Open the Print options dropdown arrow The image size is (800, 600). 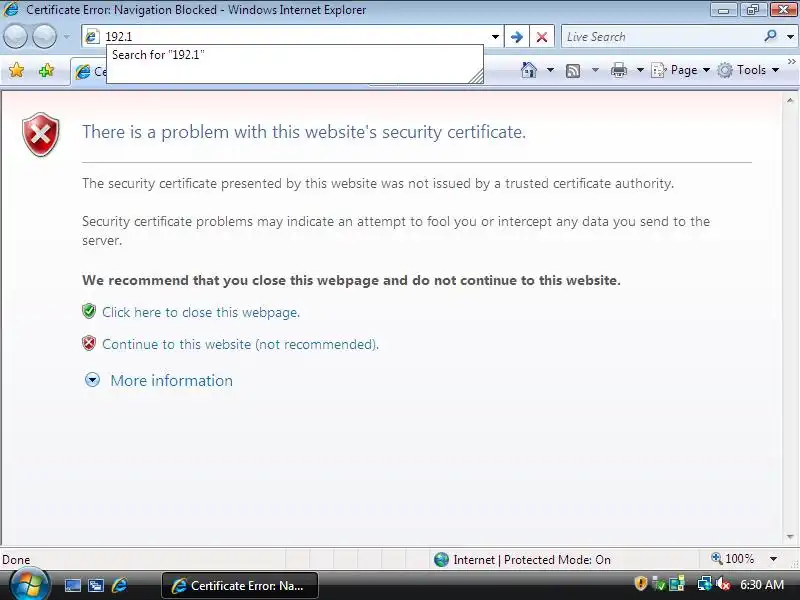640,70
